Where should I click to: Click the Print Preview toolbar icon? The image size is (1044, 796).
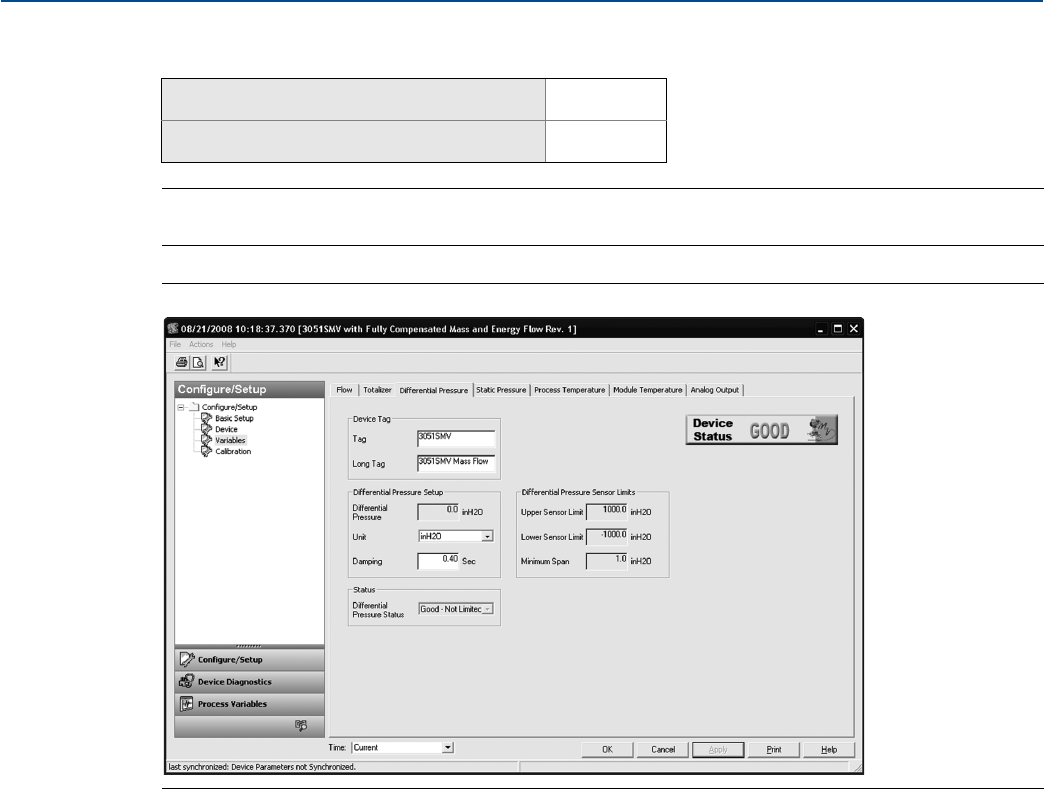[x=198, y=363]
